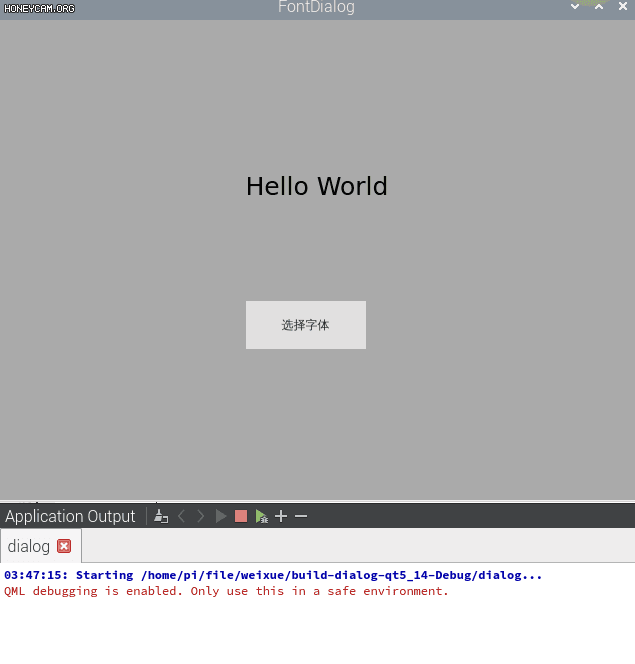
Task: Go to previous item with left arrow
Action: pyautogui.click(x=181, y=516)
